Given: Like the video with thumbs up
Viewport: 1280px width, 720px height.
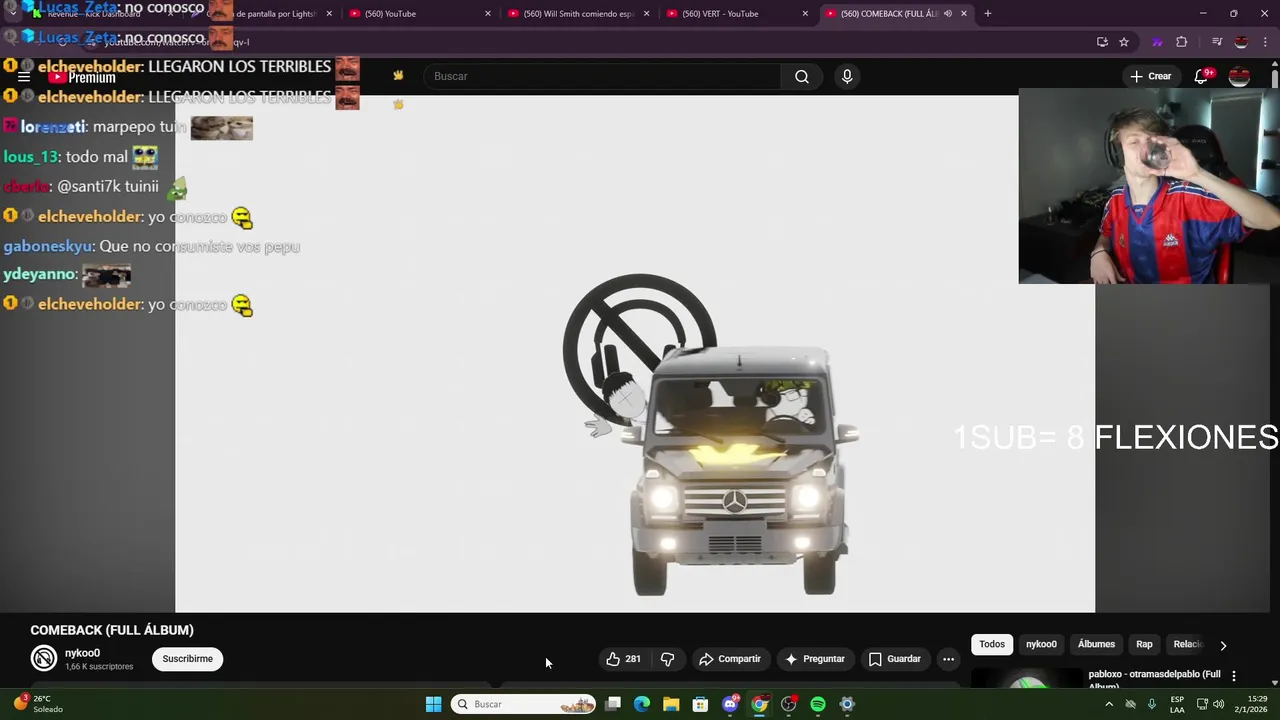Looking at the screenshot, I should 623,659.
